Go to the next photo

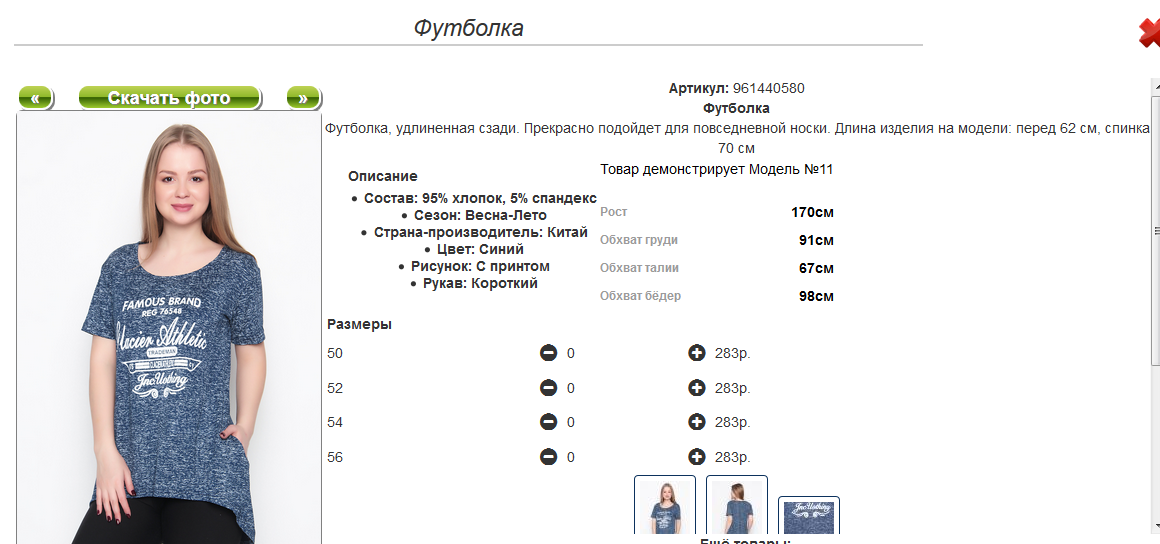(x=303, y=98)
